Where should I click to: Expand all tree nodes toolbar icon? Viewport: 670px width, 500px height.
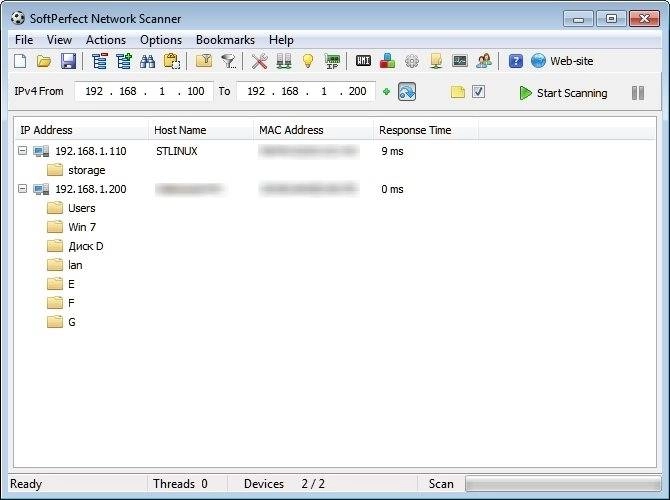pos(124,61)
